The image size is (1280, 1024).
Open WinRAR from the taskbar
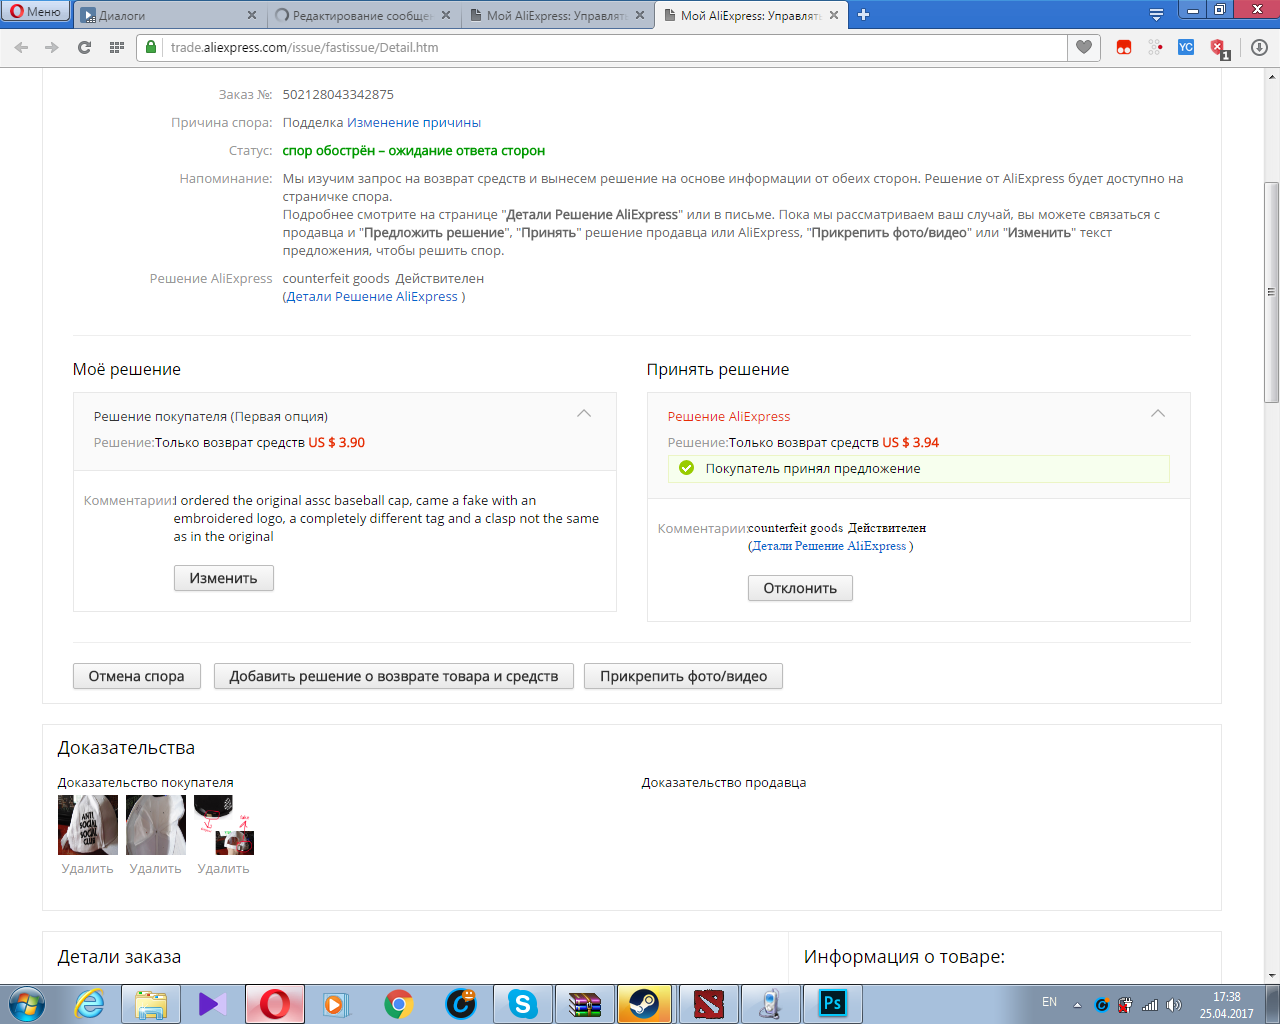pos(585,1004)
